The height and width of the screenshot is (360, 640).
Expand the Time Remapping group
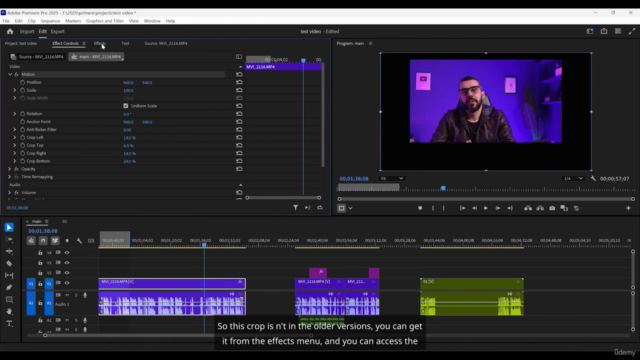click(10, 177)
